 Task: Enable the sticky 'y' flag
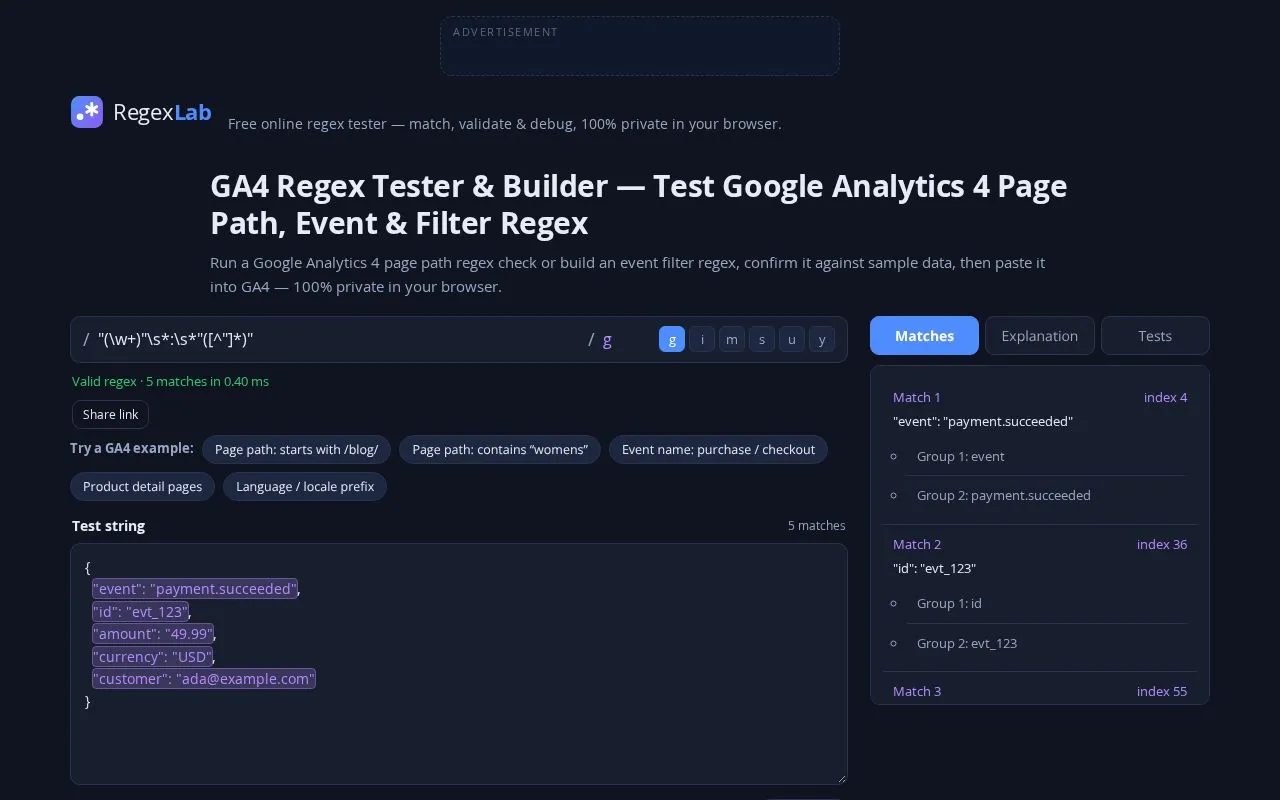coord(822,340)
